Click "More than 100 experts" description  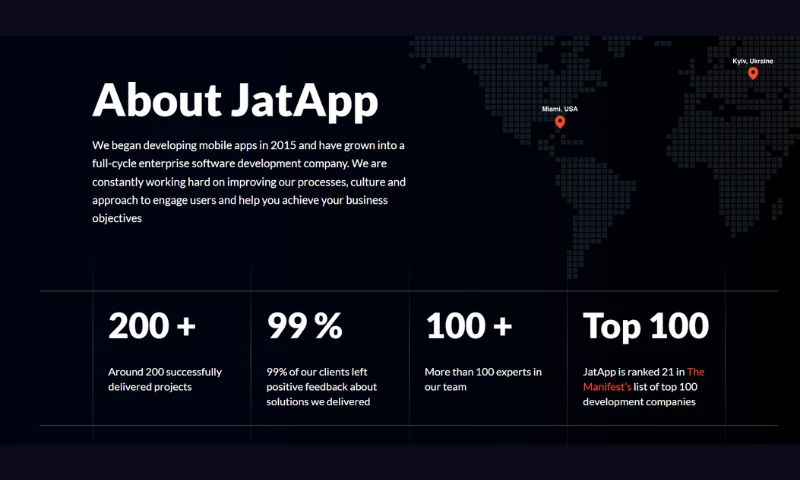pyautogui.click(x=483, y=379)
